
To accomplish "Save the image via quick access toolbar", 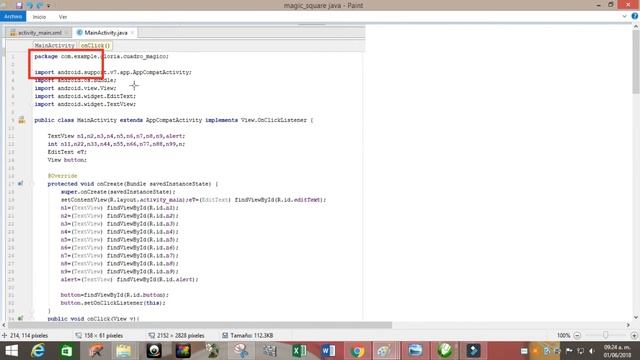I will (19, 5).
